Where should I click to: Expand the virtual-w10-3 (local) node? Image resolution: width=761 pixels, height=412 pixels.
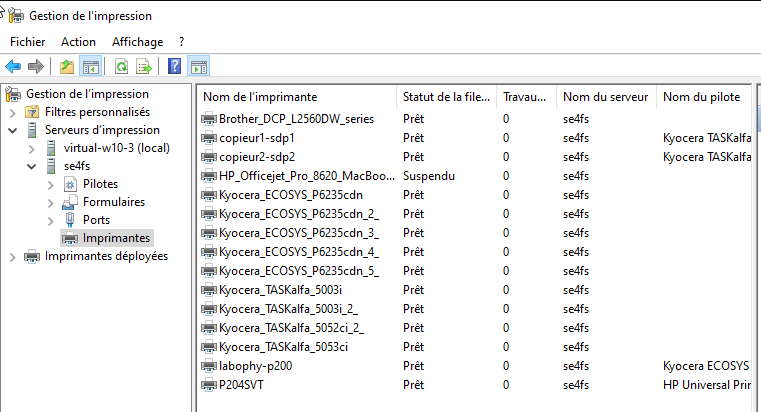[x=32, y=148]
